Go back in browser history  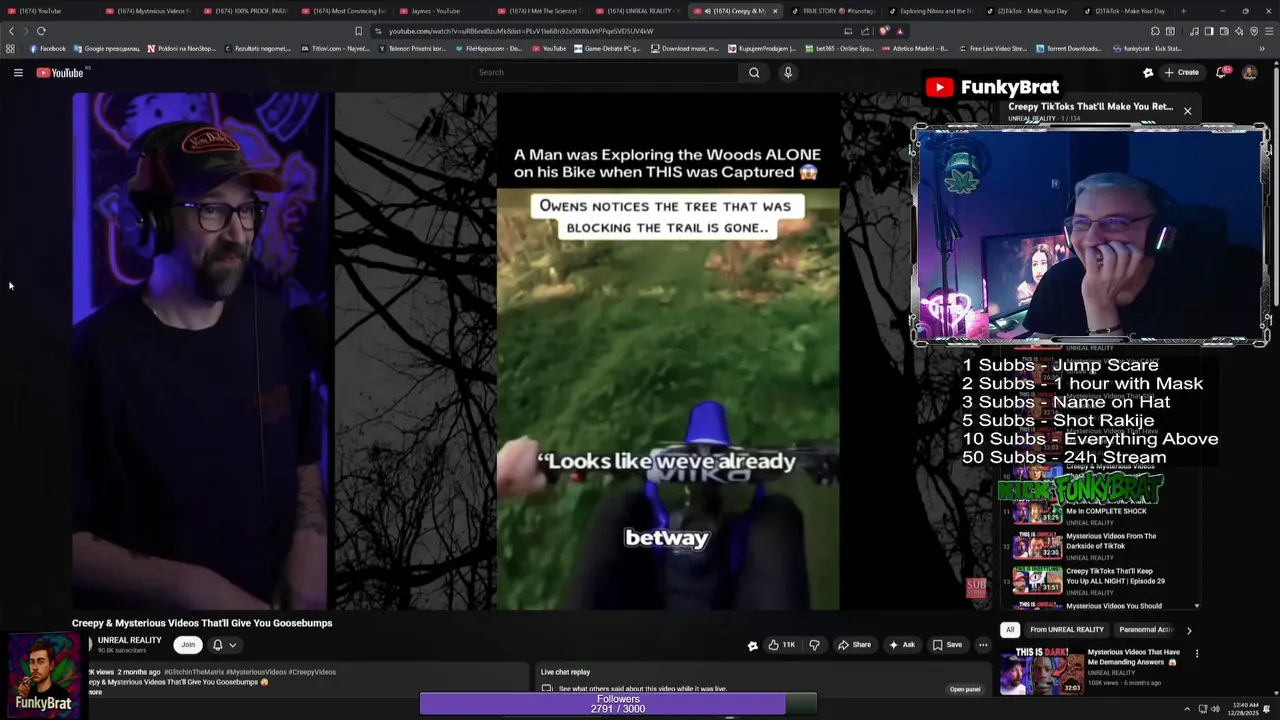pyautogui.click(x=12, y=31)
